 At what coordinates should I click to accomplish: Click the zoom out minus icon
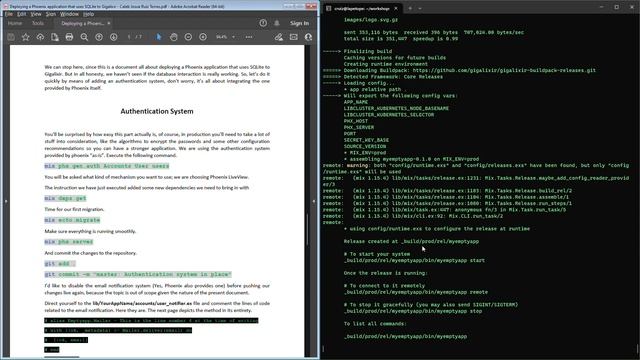[188, 37]
